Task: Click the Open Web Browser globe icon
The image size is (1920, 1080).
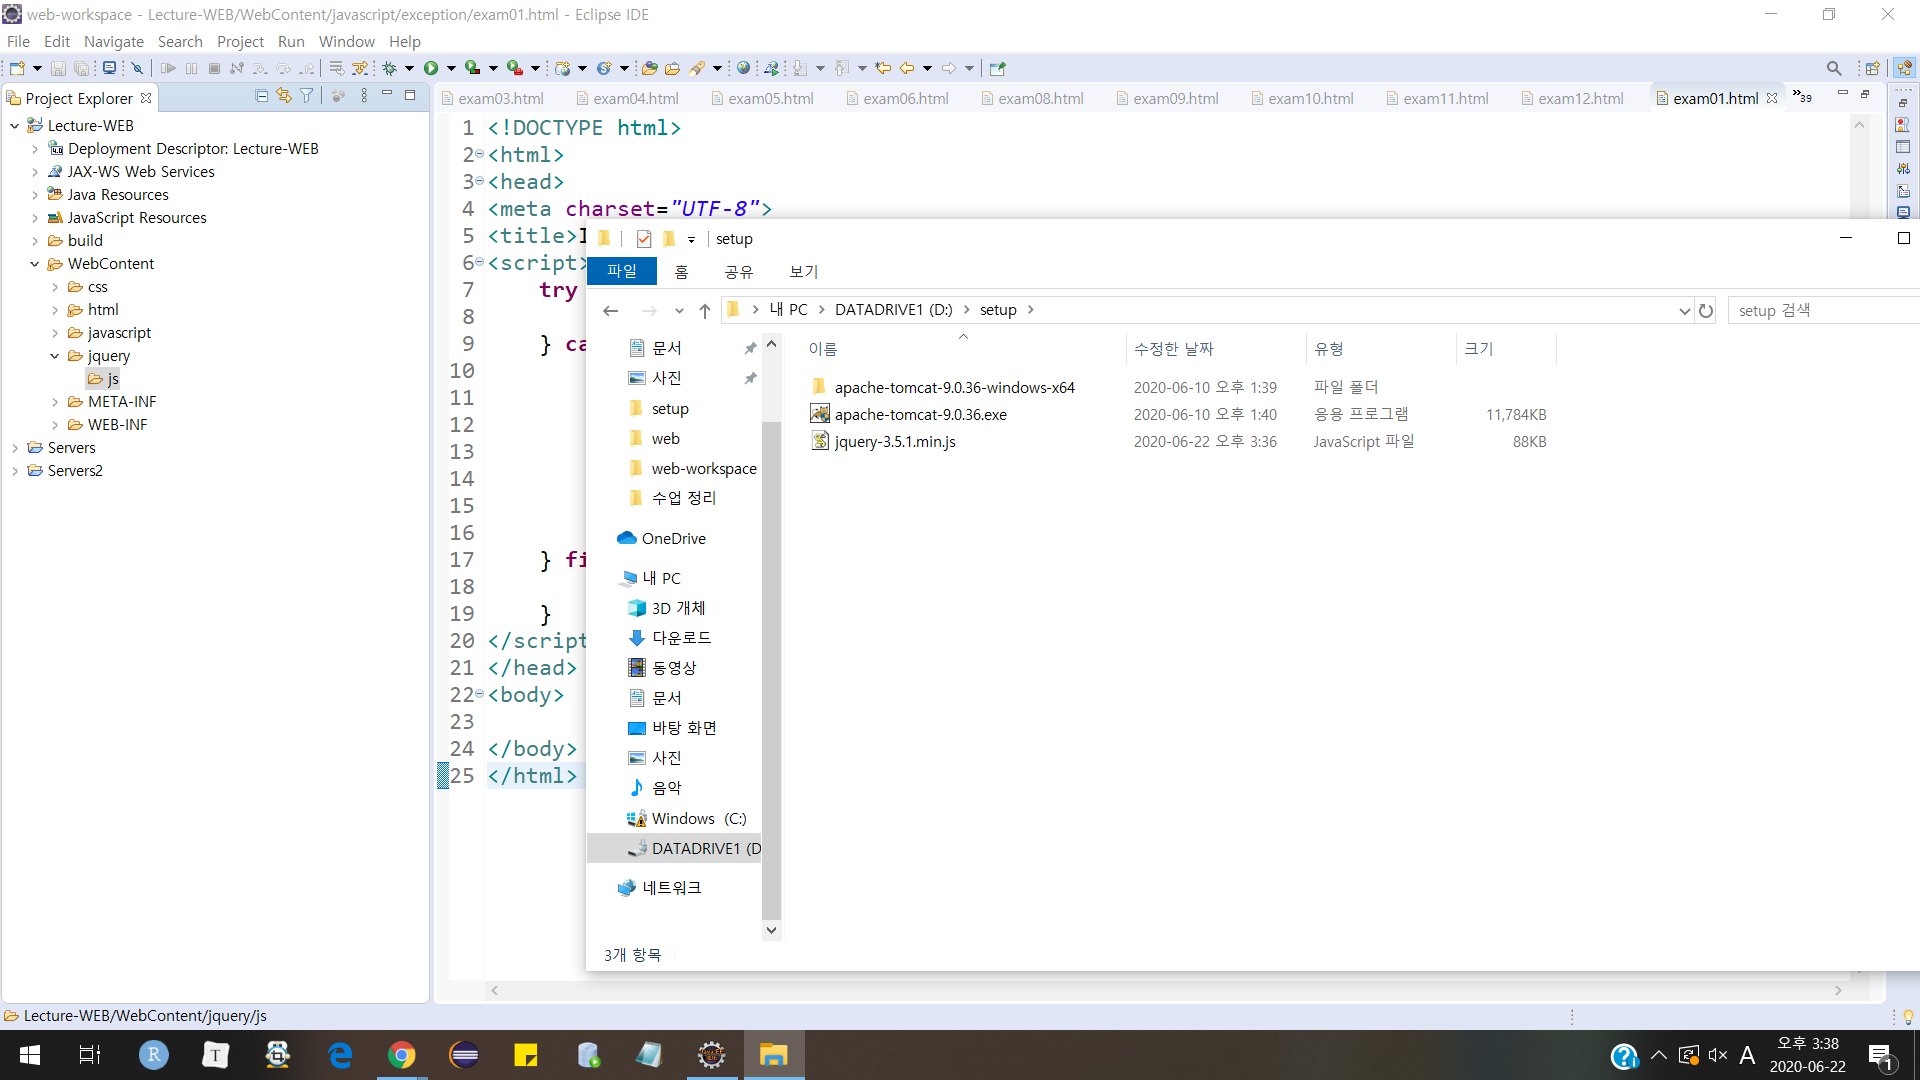Action: pyautogui.click(x=743, y=68)
